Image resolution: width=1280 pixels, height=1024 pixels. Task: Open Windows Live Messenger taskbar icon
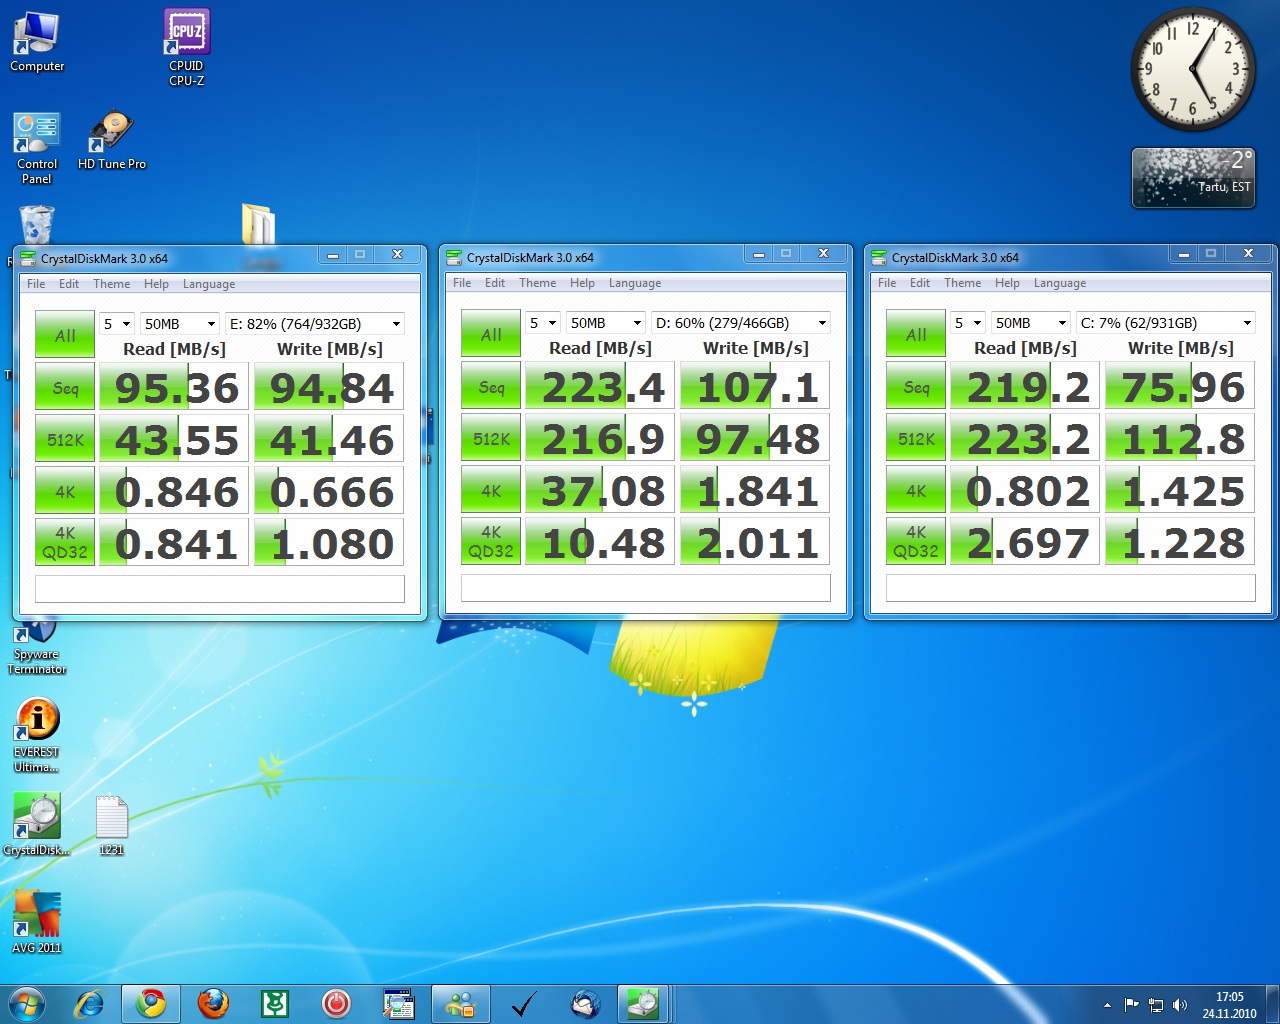[x=461, y=1003]
